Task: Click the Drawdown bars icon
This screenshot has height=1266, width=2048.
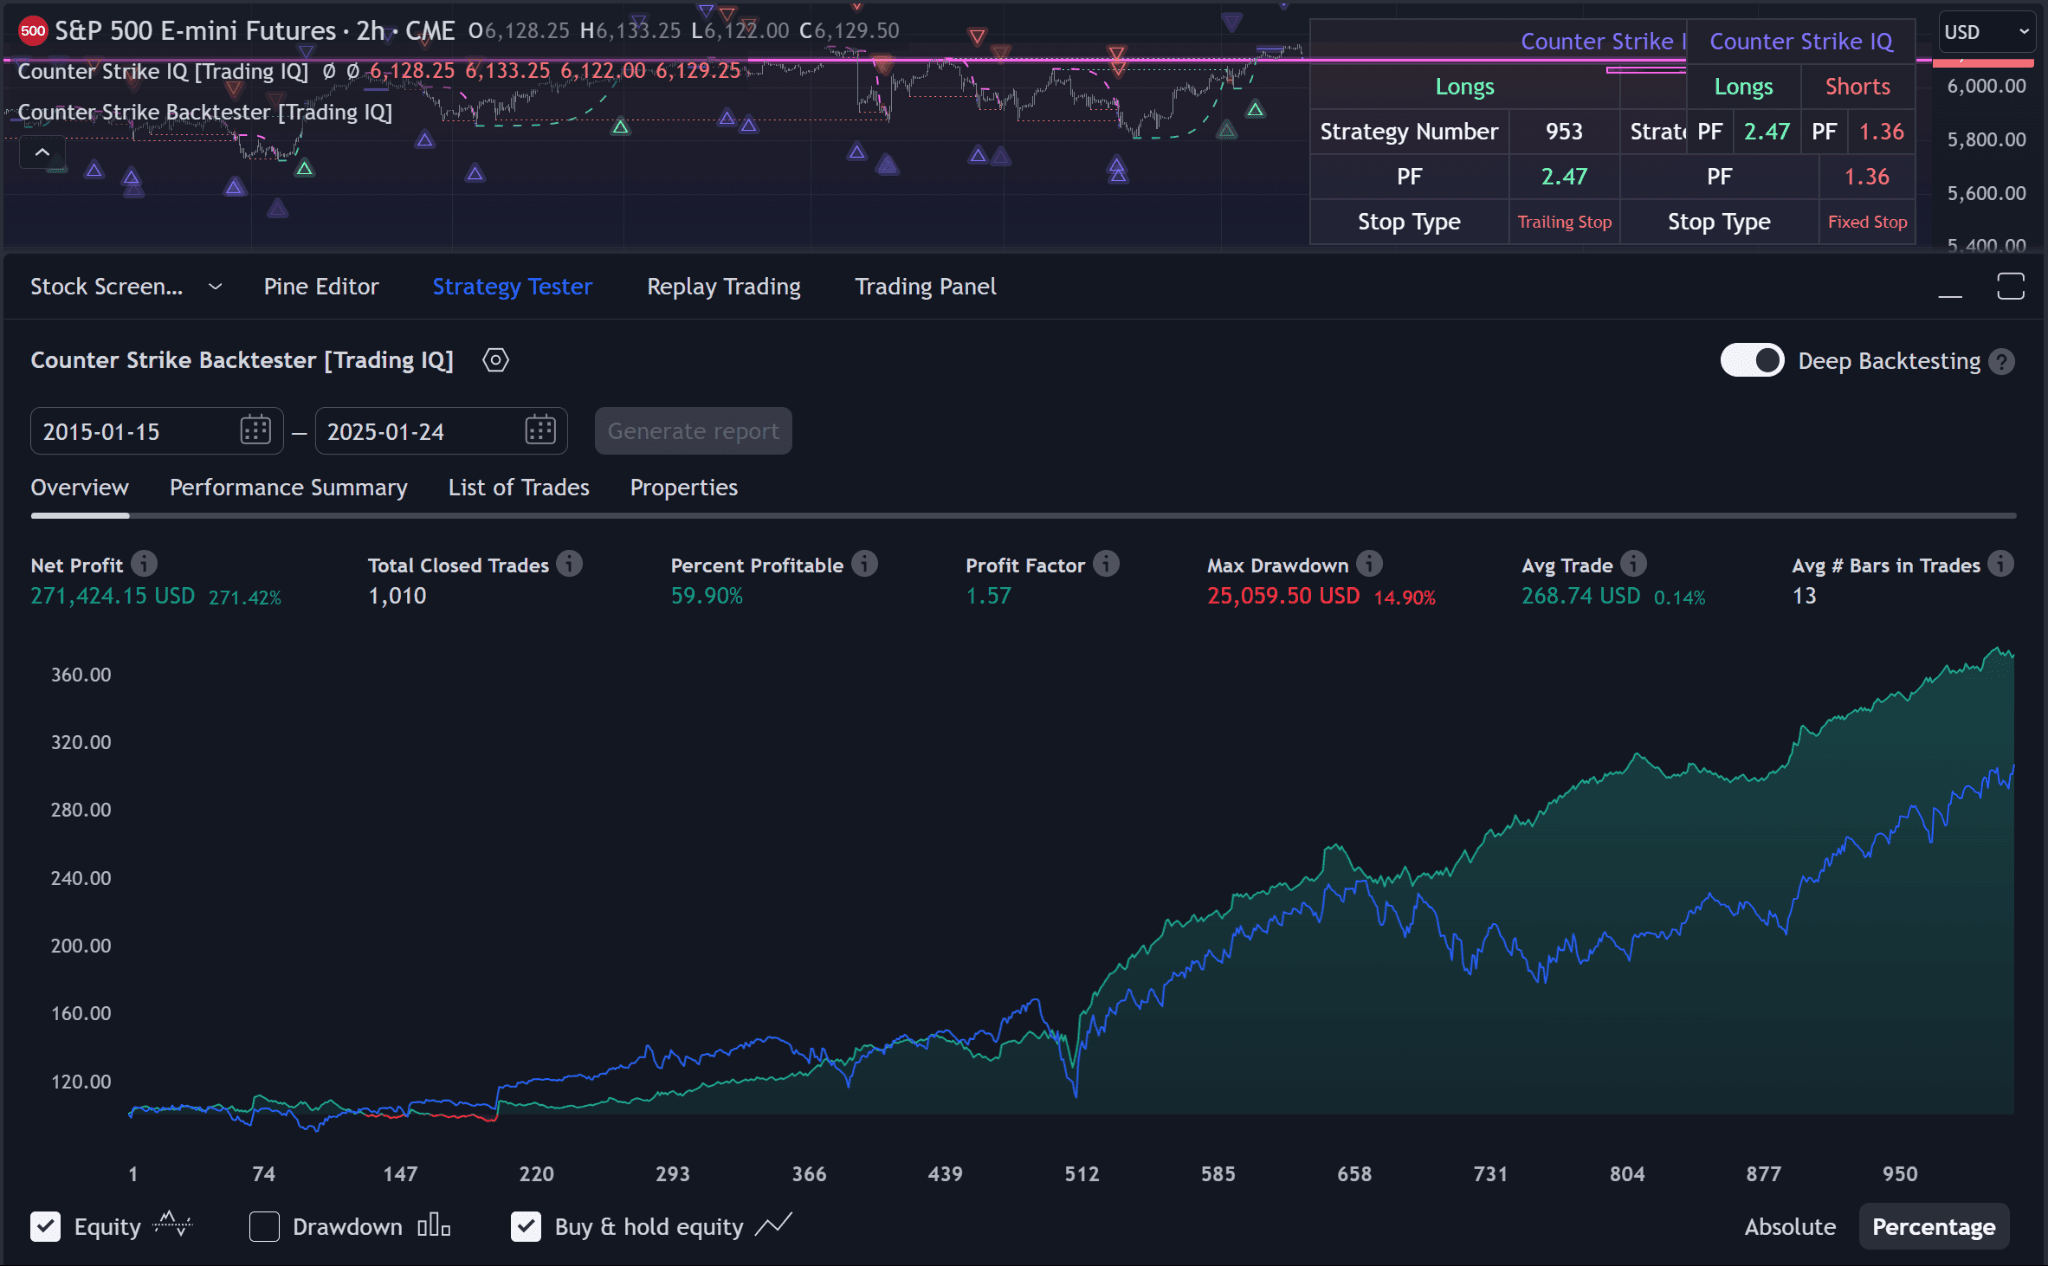Action: [434, 1225]
